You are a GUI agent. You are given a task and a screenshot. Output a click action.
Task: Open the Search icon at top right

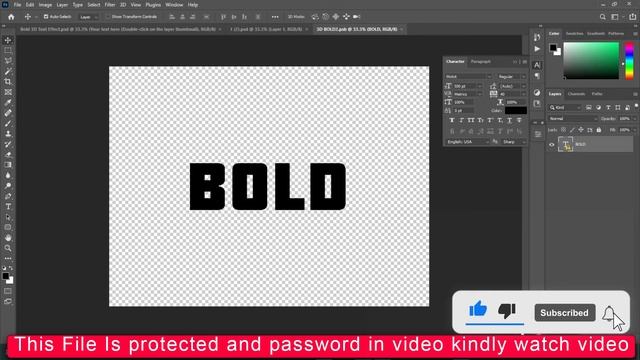pyautogui.click(x=602, y=17)
